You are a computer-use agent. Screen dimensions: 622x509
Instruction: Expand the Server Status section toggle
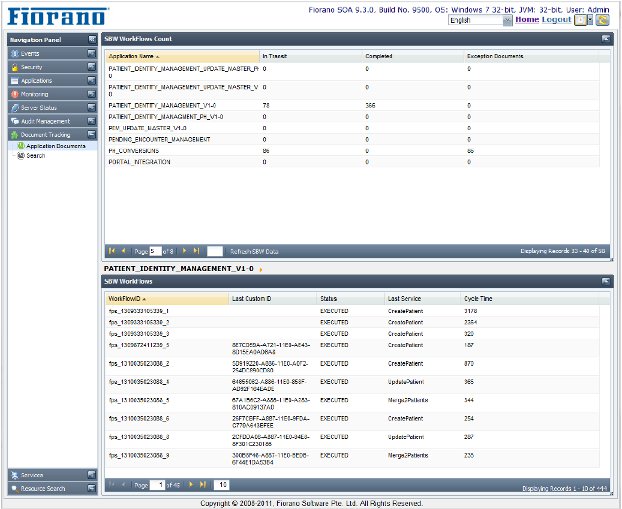92,107
